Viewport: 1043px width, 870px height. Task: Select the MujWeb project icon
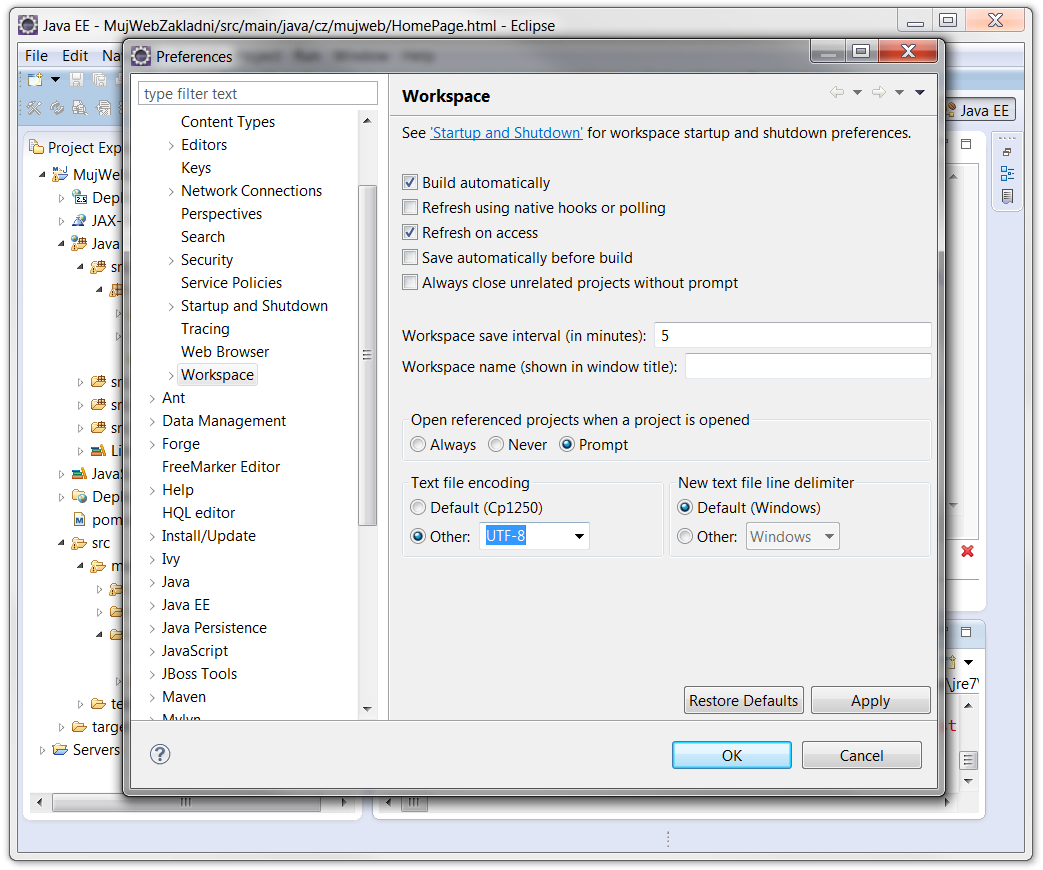60,174
